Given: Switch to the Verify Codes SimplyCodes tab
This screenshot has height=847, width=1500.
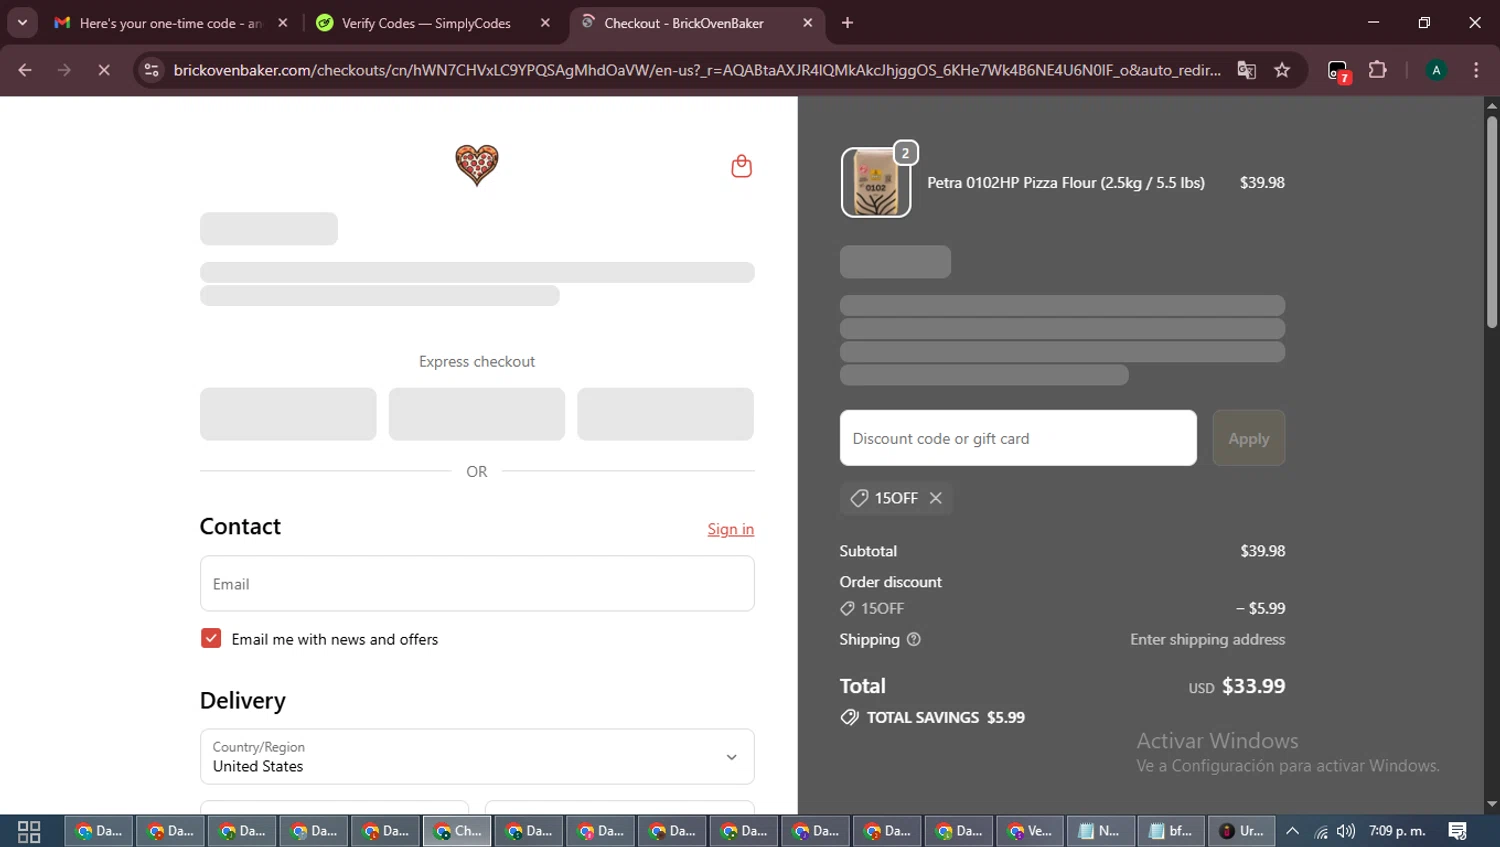Looking at the screenshot, I should coord(425,23).
